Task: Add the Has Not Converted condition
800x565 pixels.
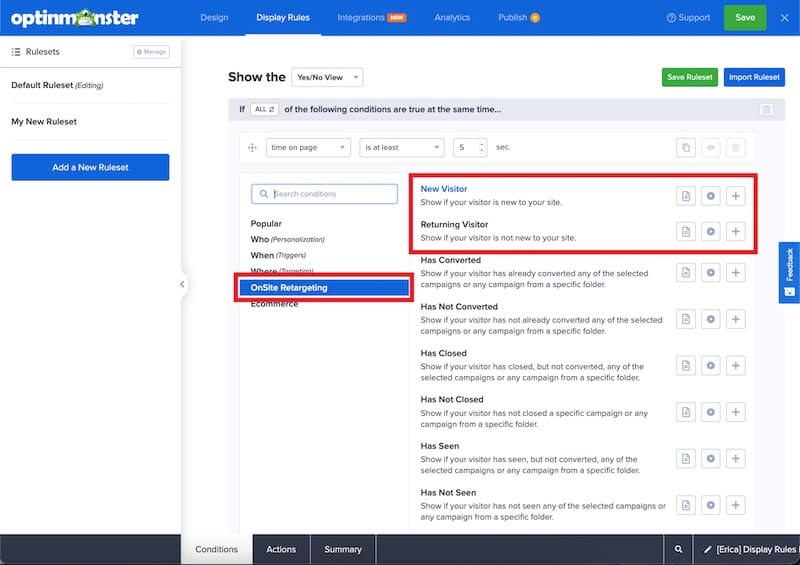Action: click(x=736, y=320)
